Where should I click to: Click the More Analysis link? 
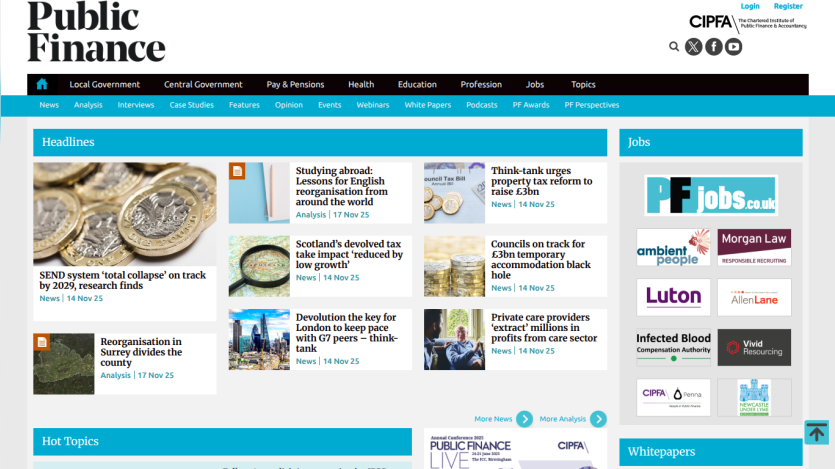(x=562, y=419)
